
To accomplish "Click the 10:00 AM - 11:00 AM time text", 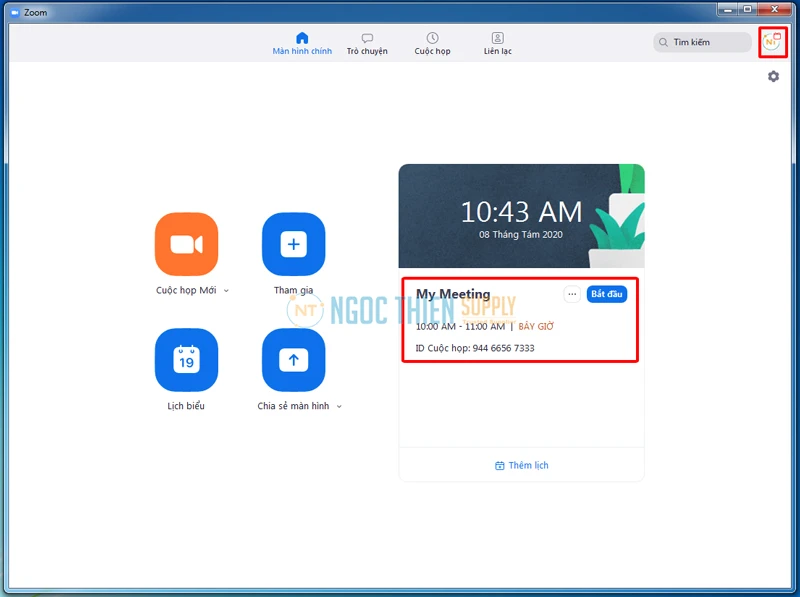I will point(460,327).
